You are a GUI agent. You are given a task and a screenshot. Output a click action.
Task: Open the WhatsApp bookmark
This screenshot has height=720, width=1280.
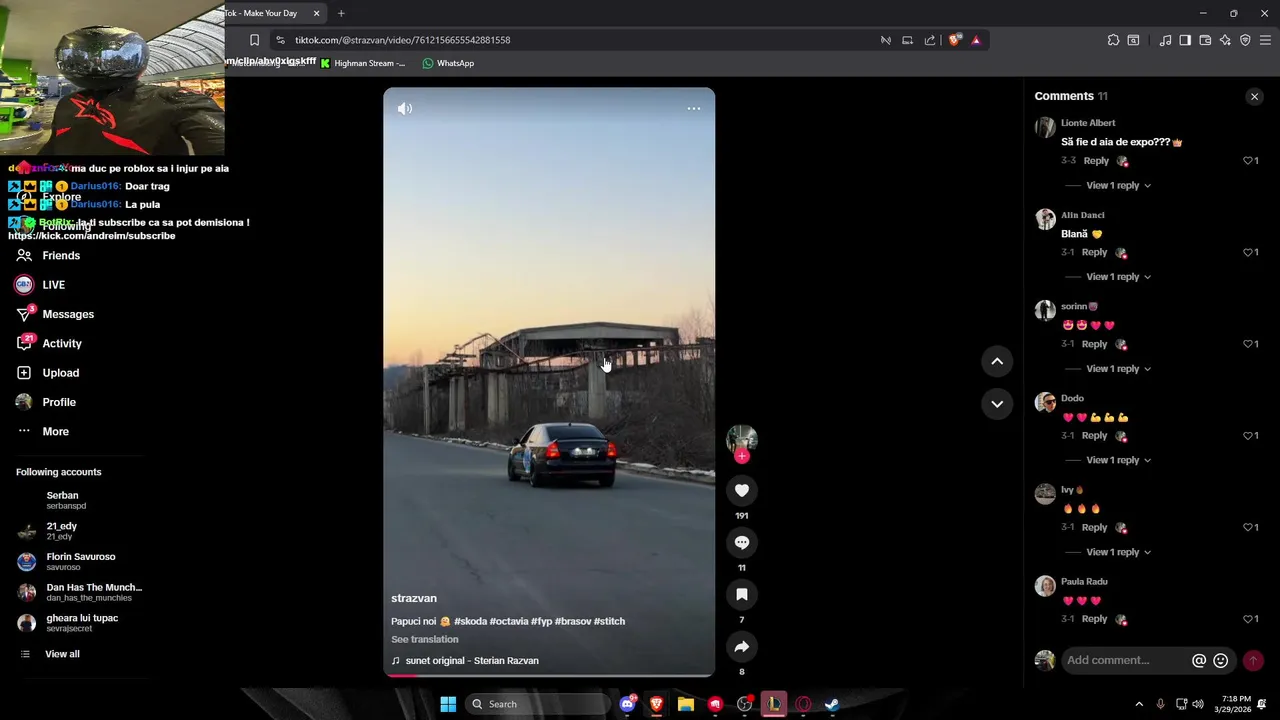click(448, 63)
